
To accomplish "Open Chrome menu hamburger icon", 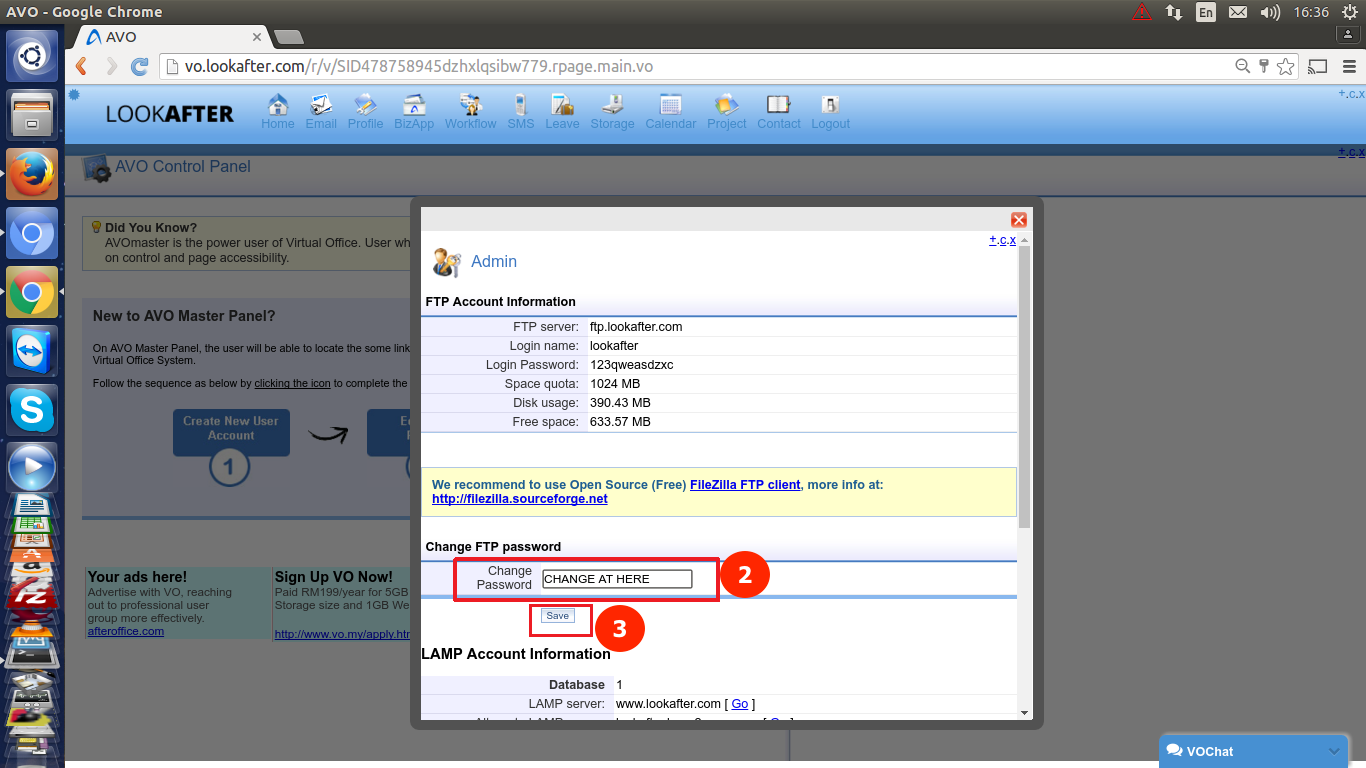I will [x=1347, y=67].
